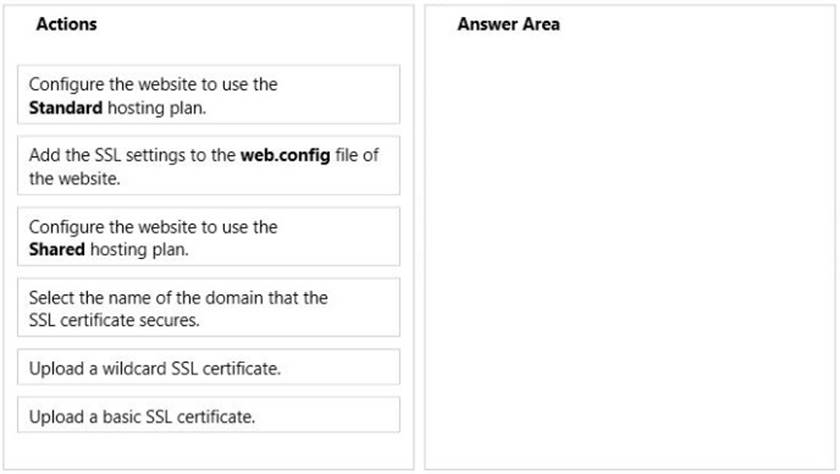Click the empty Answer Area drop zone
This screenshot has height=474, width=840.
629,252
